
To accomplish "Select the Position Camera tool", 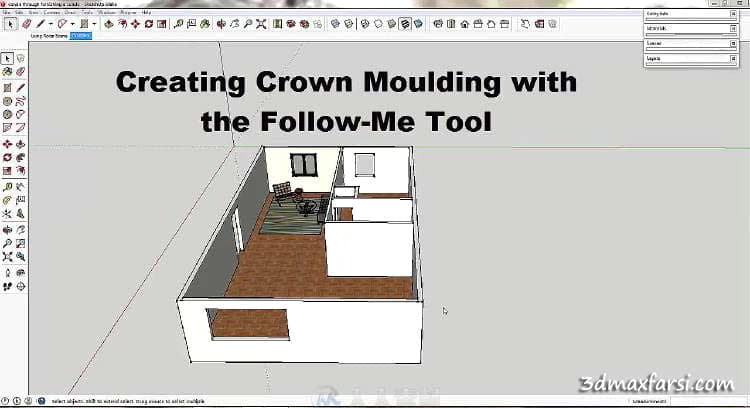I will pos(7,273).
